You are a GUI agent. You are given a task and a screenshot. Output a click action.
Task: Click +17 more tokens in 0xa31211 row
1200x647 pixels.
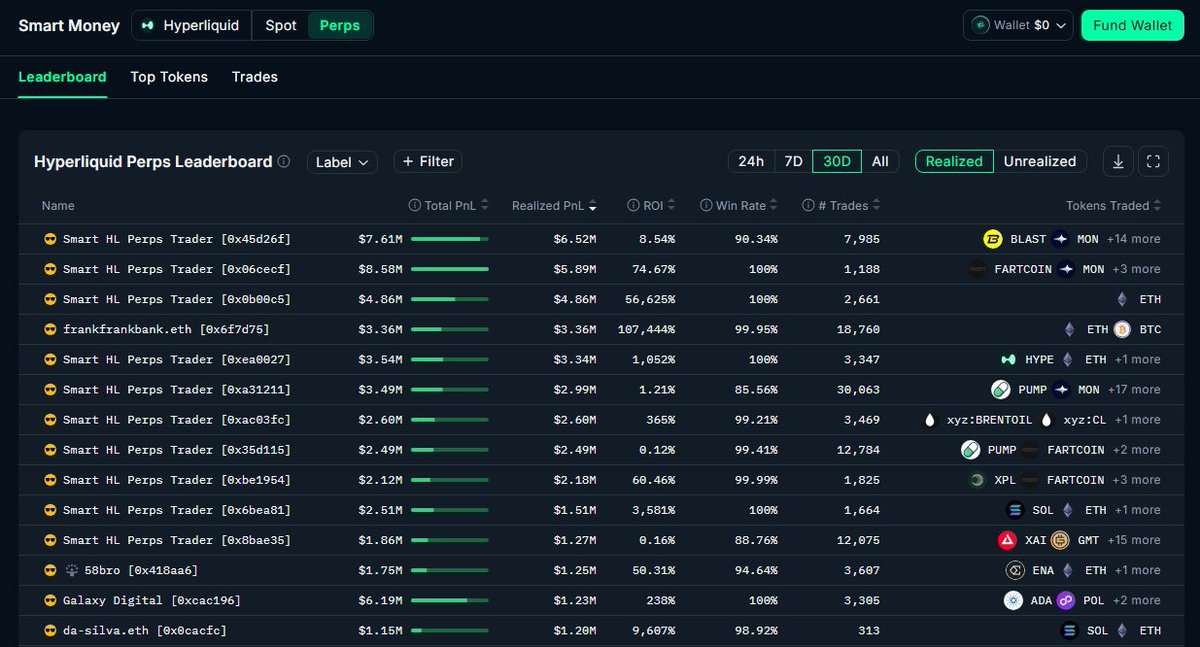tap(1133, 389)
